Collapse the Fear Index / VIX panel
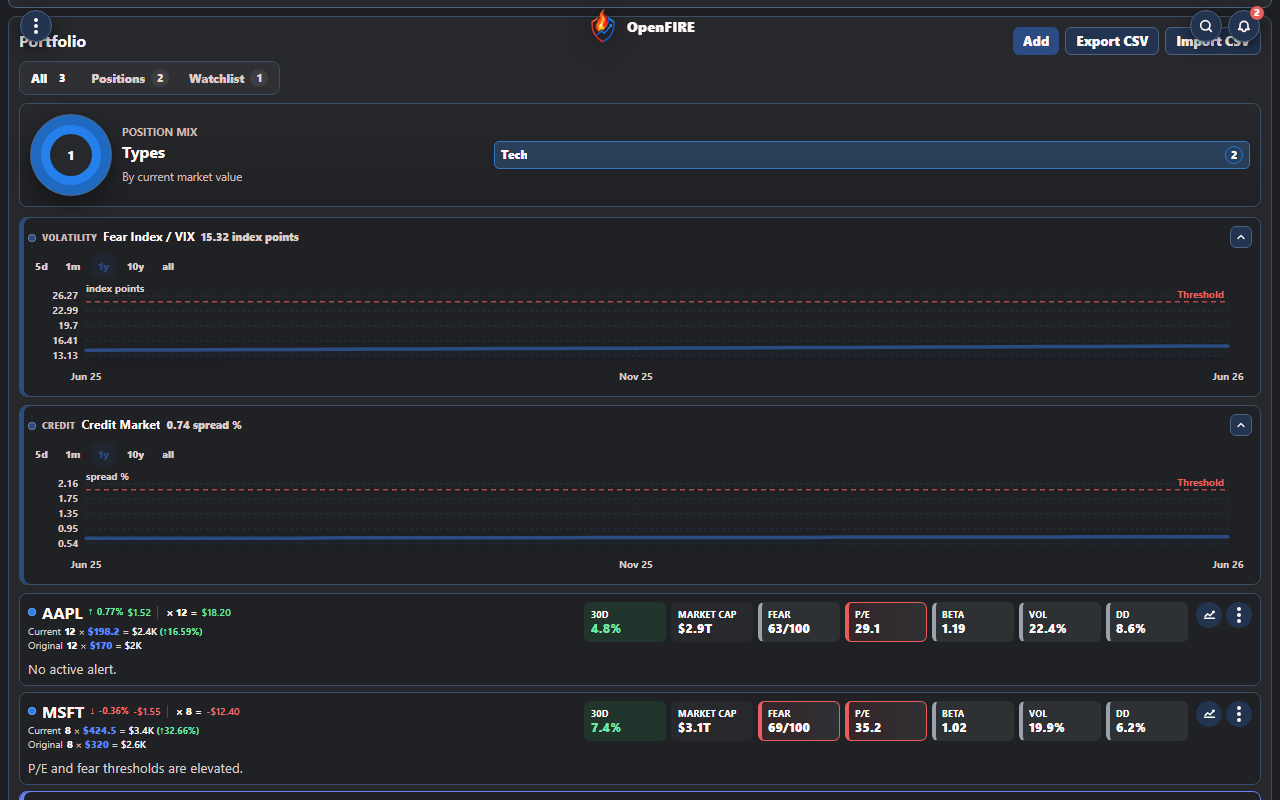The image size is (1280, 800). [x=1241, y=237]
